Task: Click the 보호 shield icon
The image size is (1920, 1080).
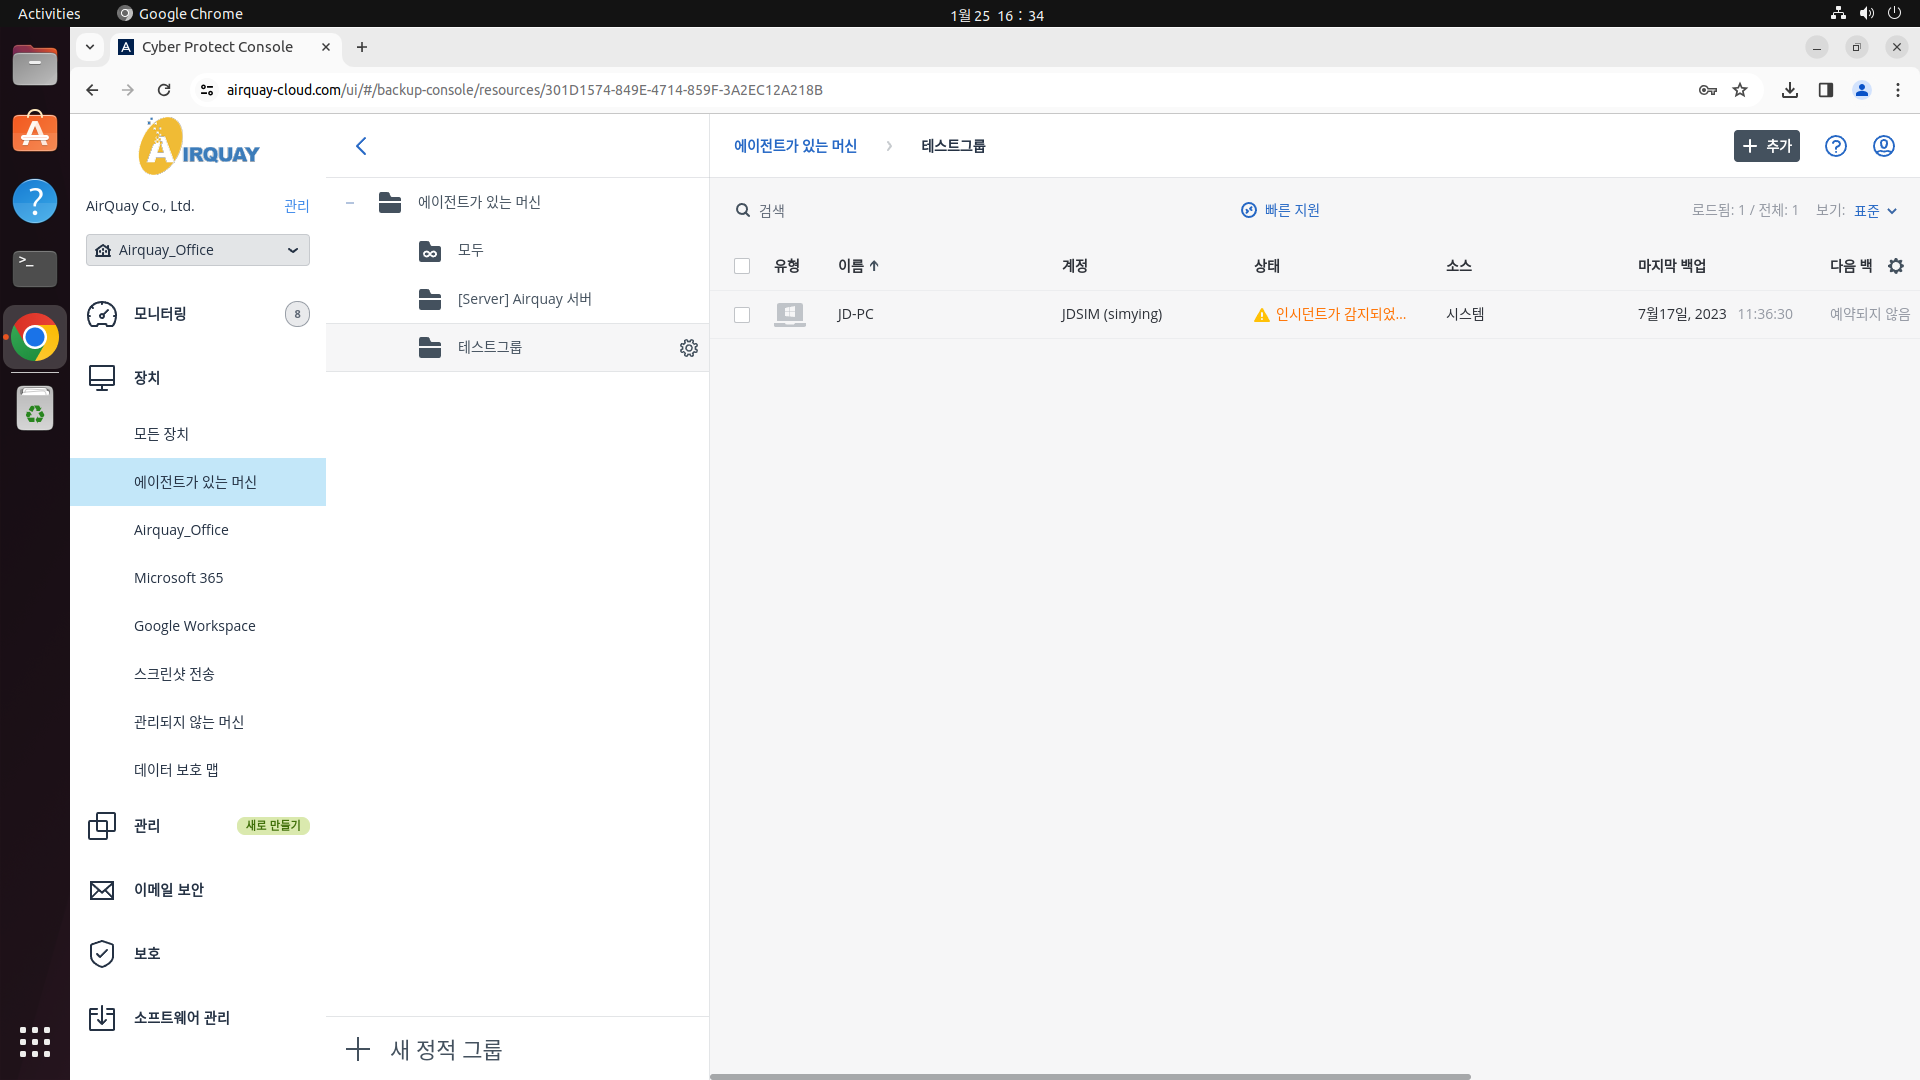Action: [x=102, y=954]
